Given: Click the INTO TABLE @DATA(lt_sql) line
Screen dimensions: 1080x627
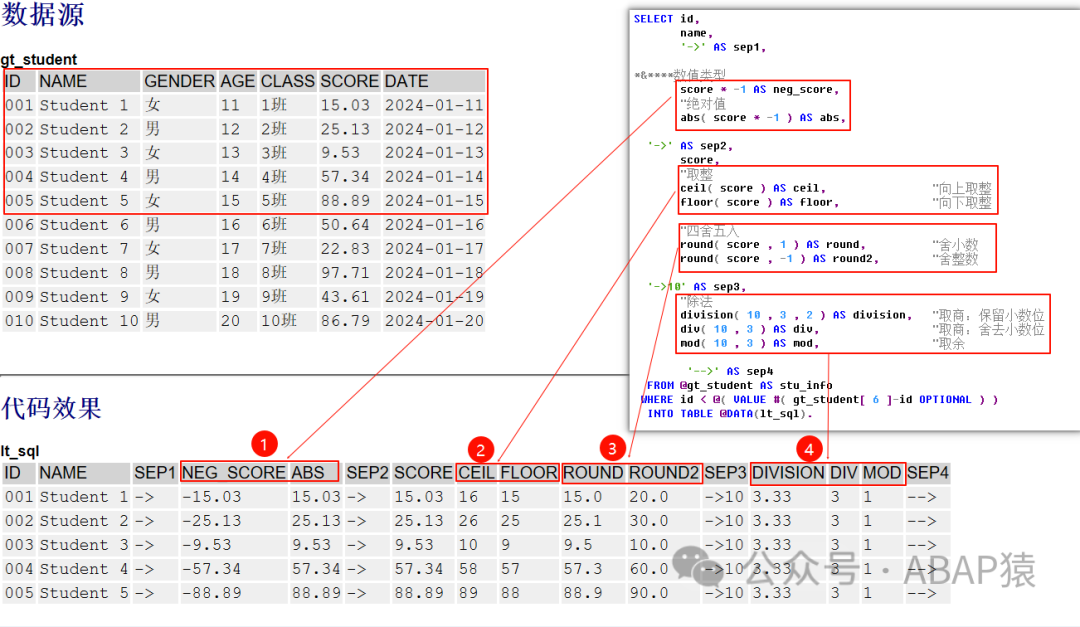Looking at the screenshot, I should [729, 414].
